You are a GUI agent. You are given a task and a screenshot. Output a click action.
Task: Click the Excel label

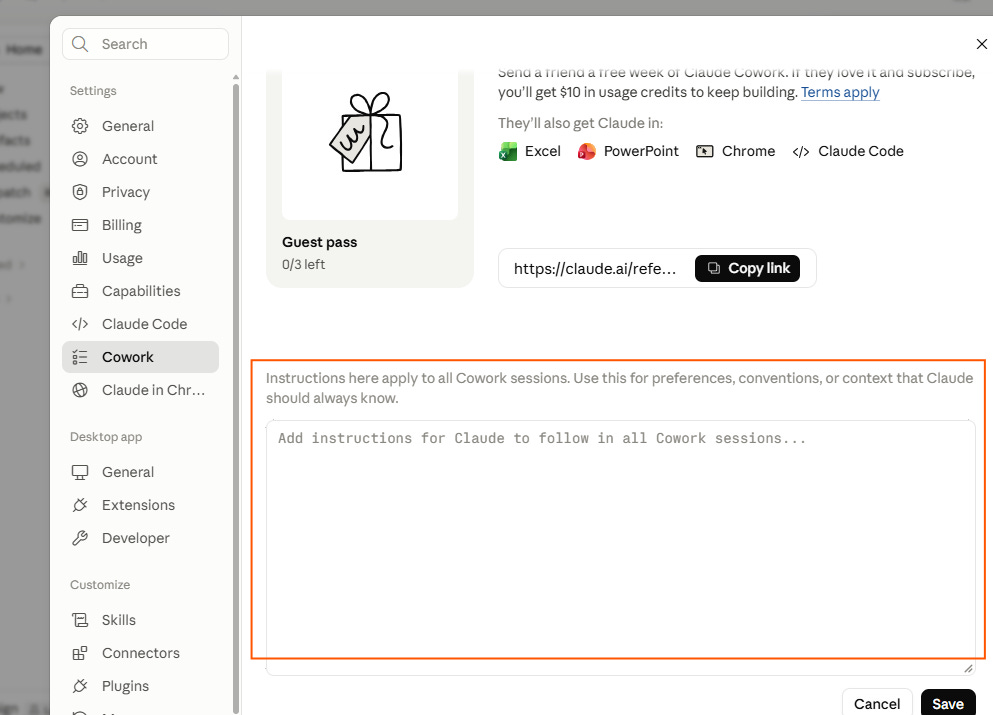543,151
